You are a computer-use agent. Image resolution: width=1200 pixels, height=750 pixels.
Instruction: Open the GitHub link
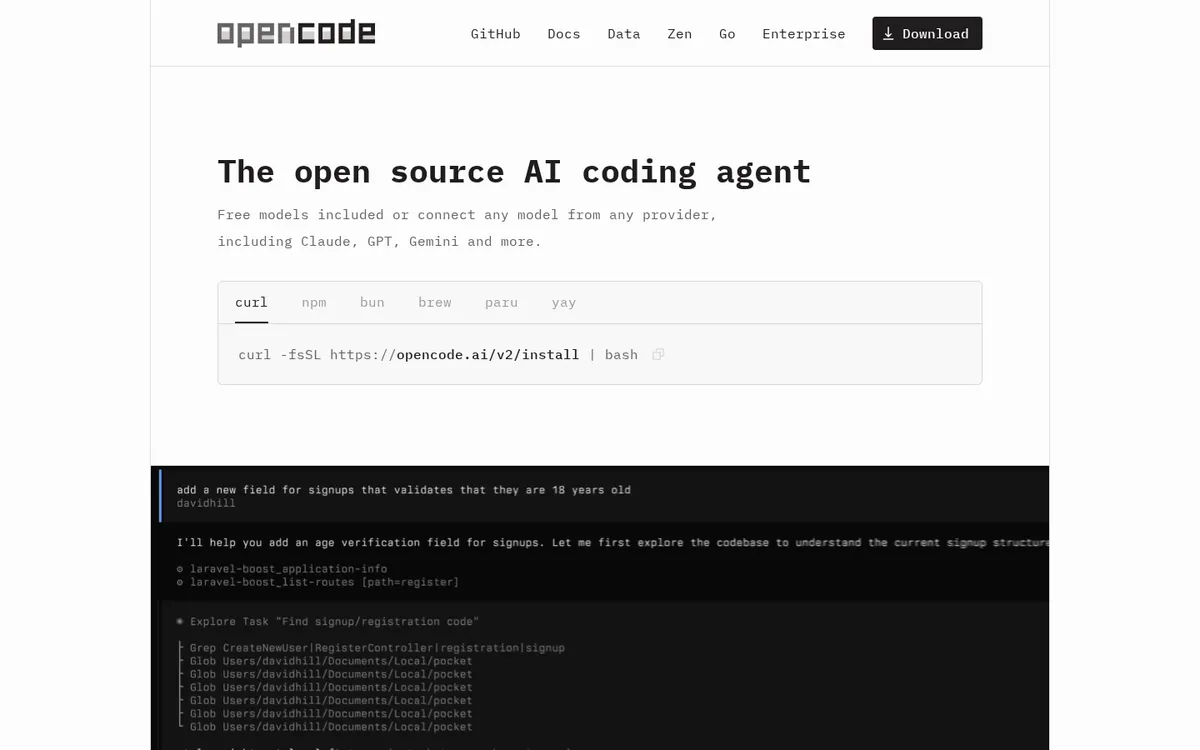tap(496, 34)
